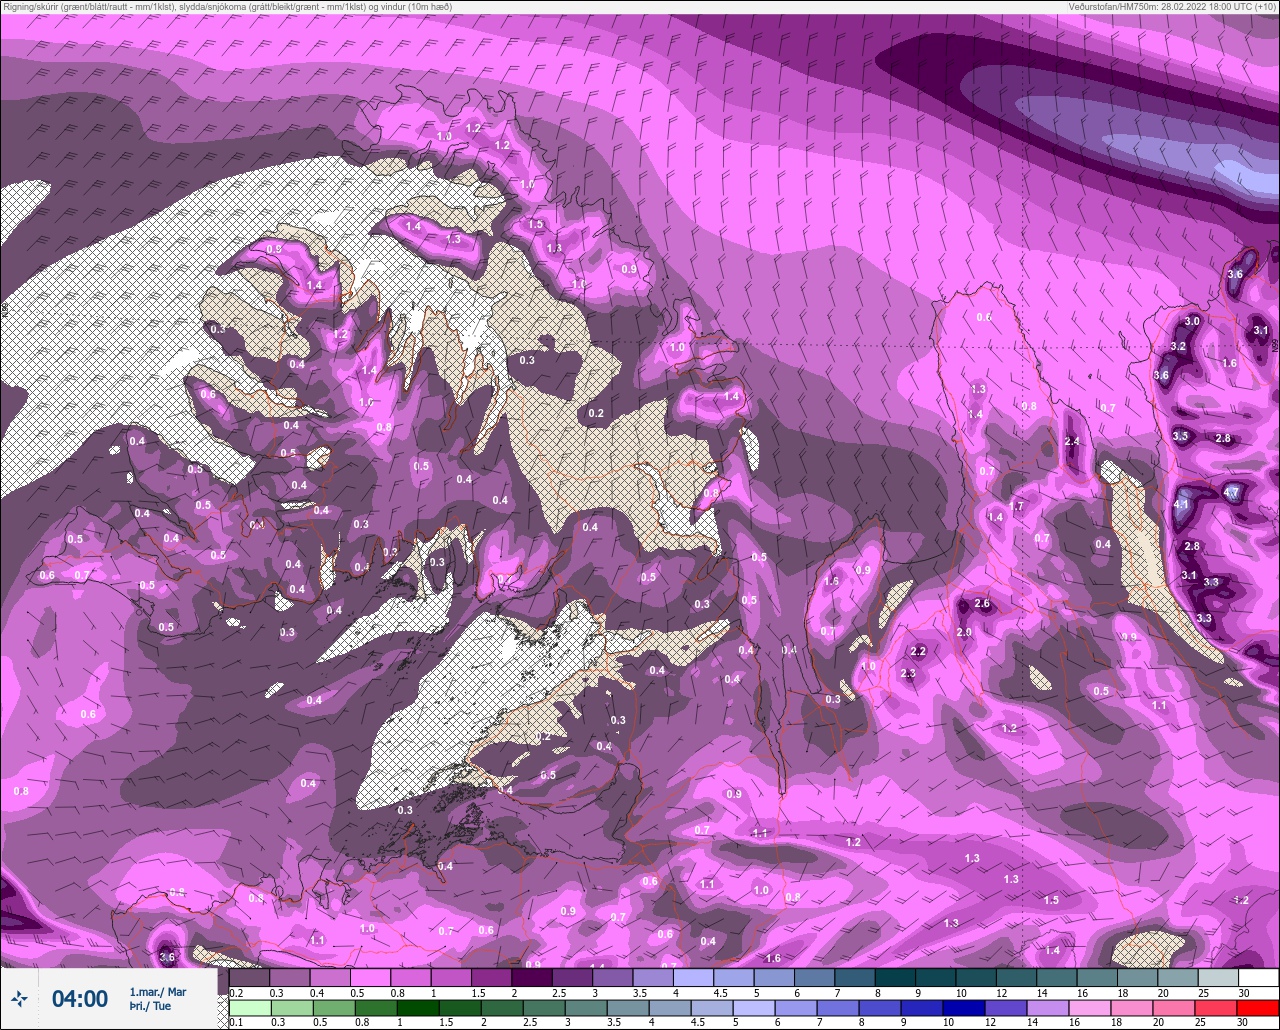
Task: Pick rain scale swatch between 0.5 and 0.8
Action: pos(334,1008)
